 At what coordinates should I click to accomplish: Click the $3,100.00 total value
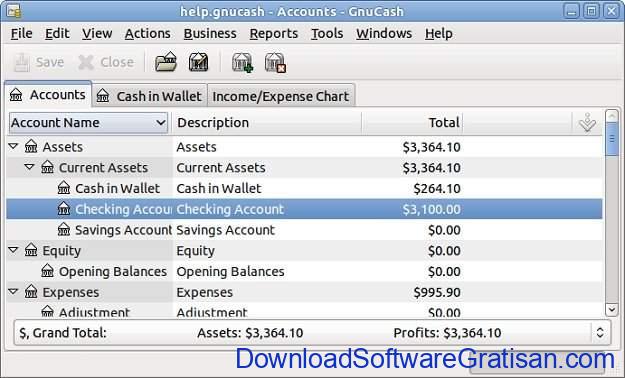pos(431,209)
